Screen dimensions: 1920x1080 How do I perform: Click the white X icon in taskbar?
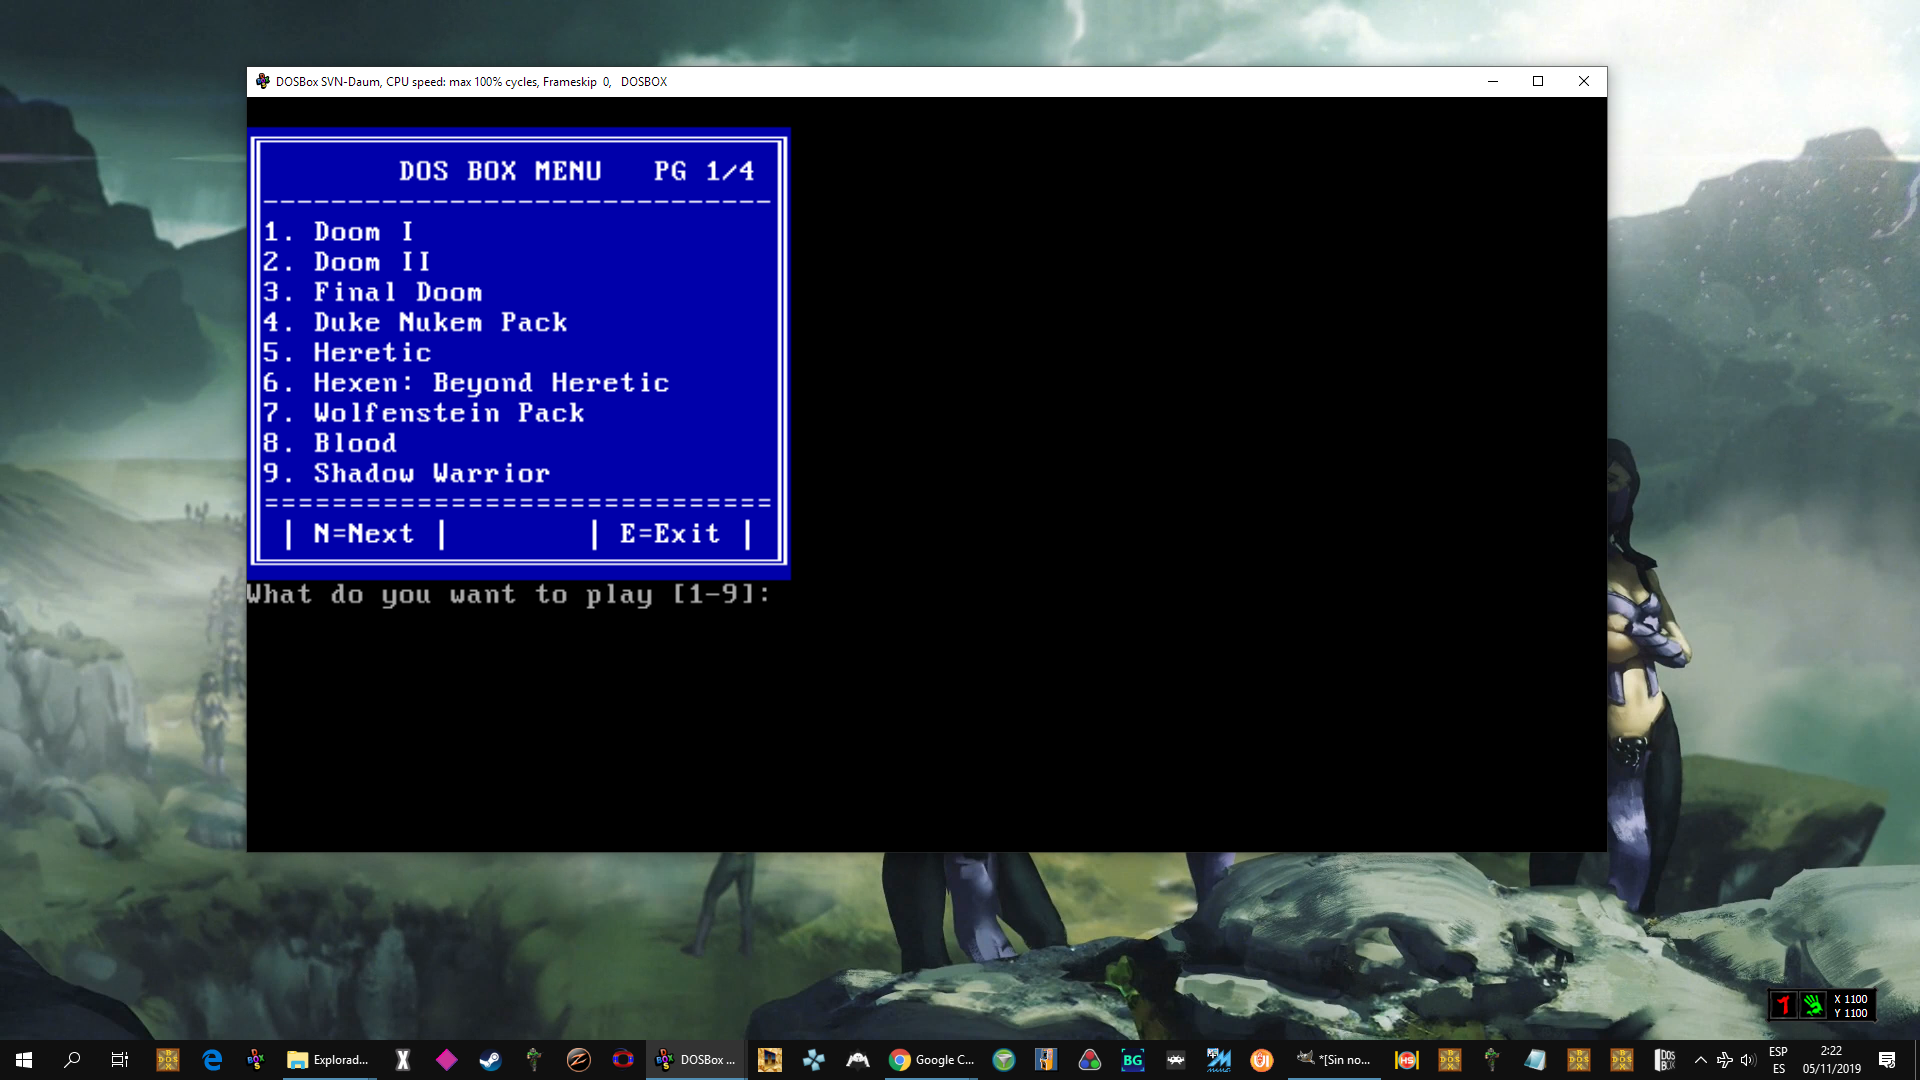(x=403, y=1060)
